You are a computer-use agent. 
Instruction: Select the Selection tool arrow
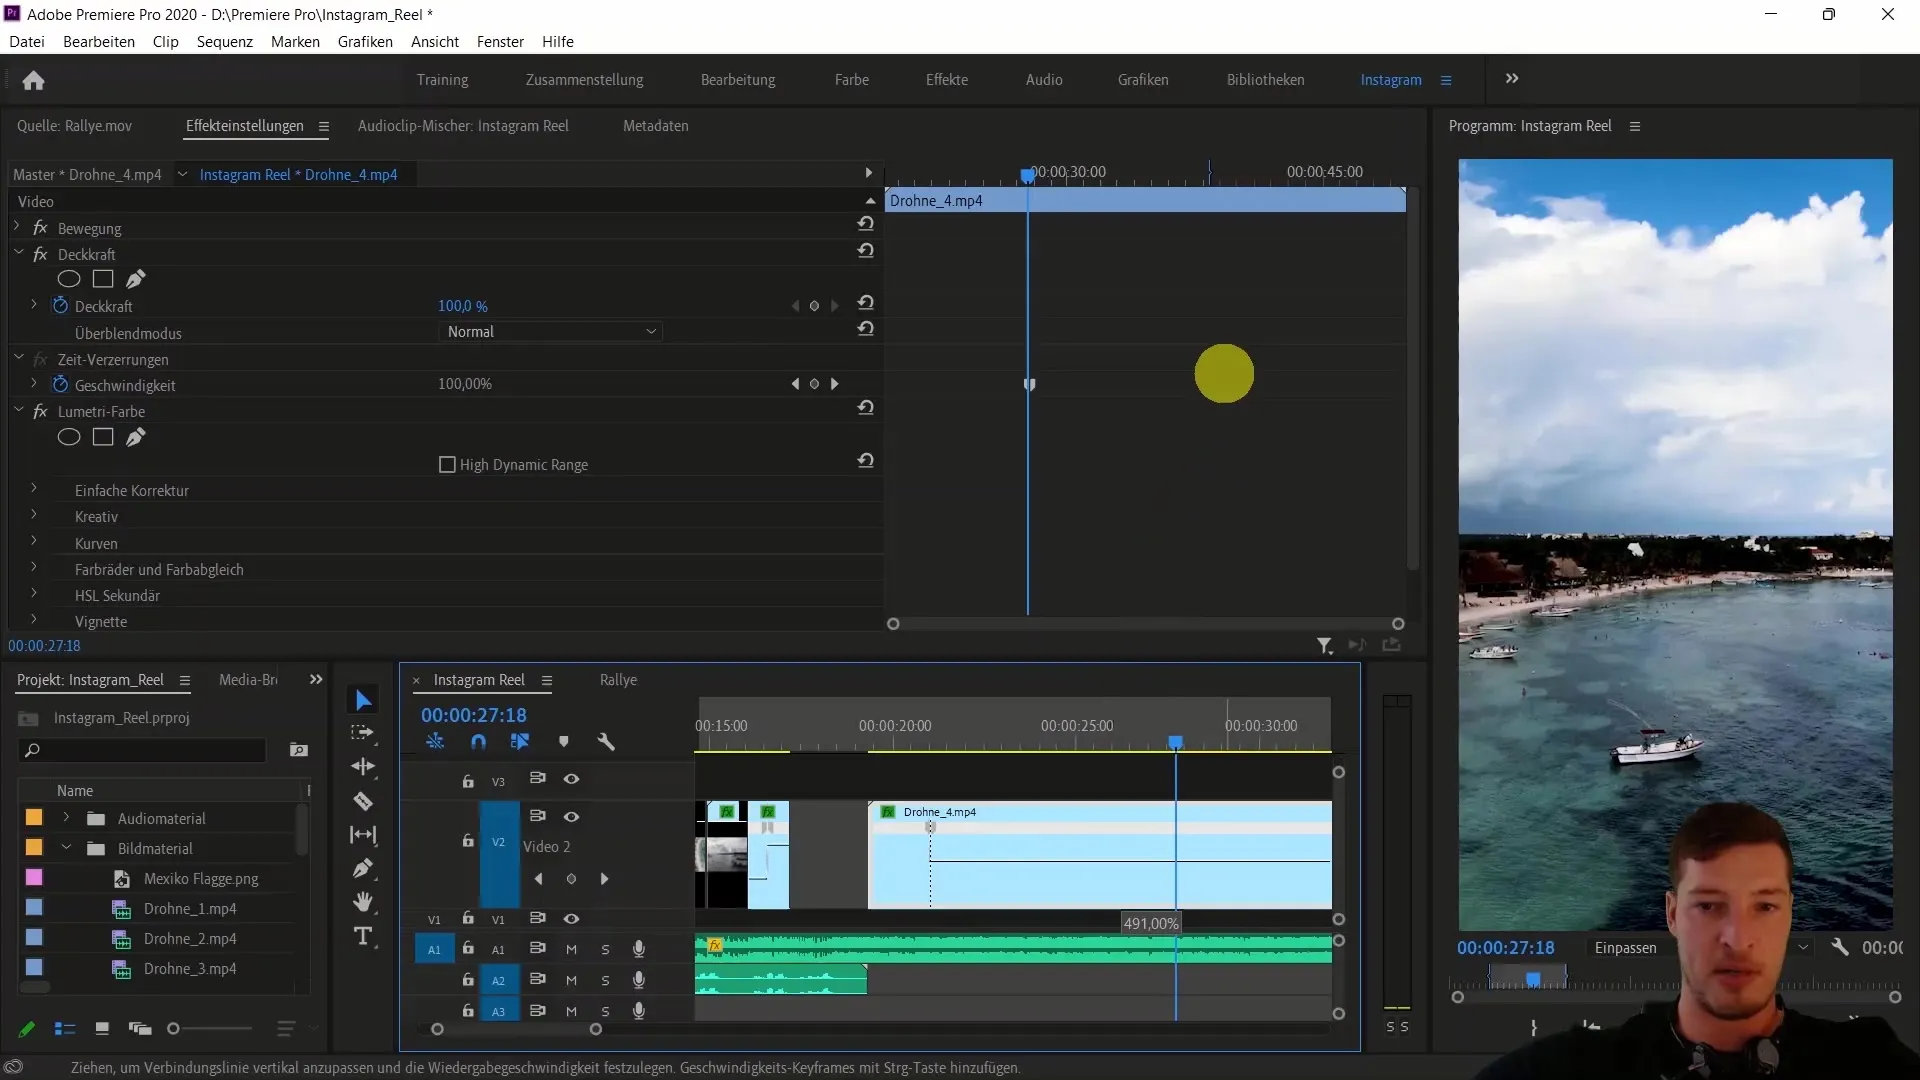click(x=363, y=700)
